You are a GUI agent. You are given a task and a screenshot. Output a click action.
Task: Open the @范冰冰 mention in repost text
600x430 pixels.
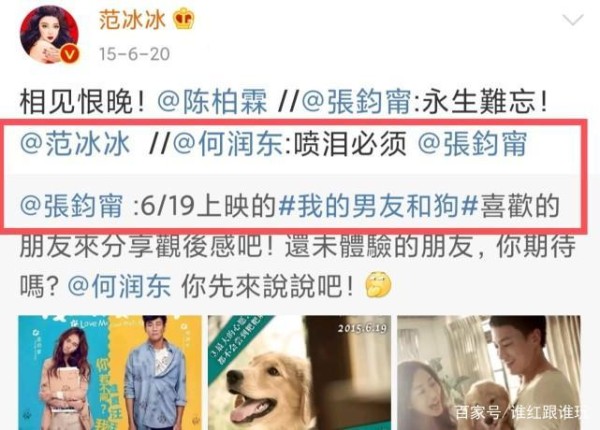pyautogui.click(x=75, y=144)
